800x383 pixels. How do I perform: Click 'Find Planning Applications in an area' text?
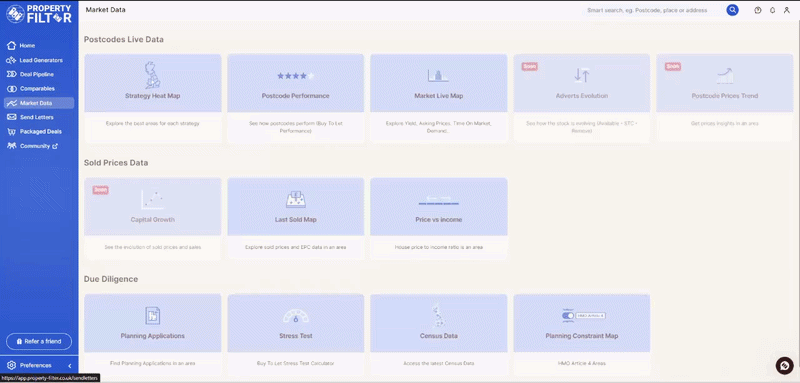pyautogui.click(x=153, y=363)
